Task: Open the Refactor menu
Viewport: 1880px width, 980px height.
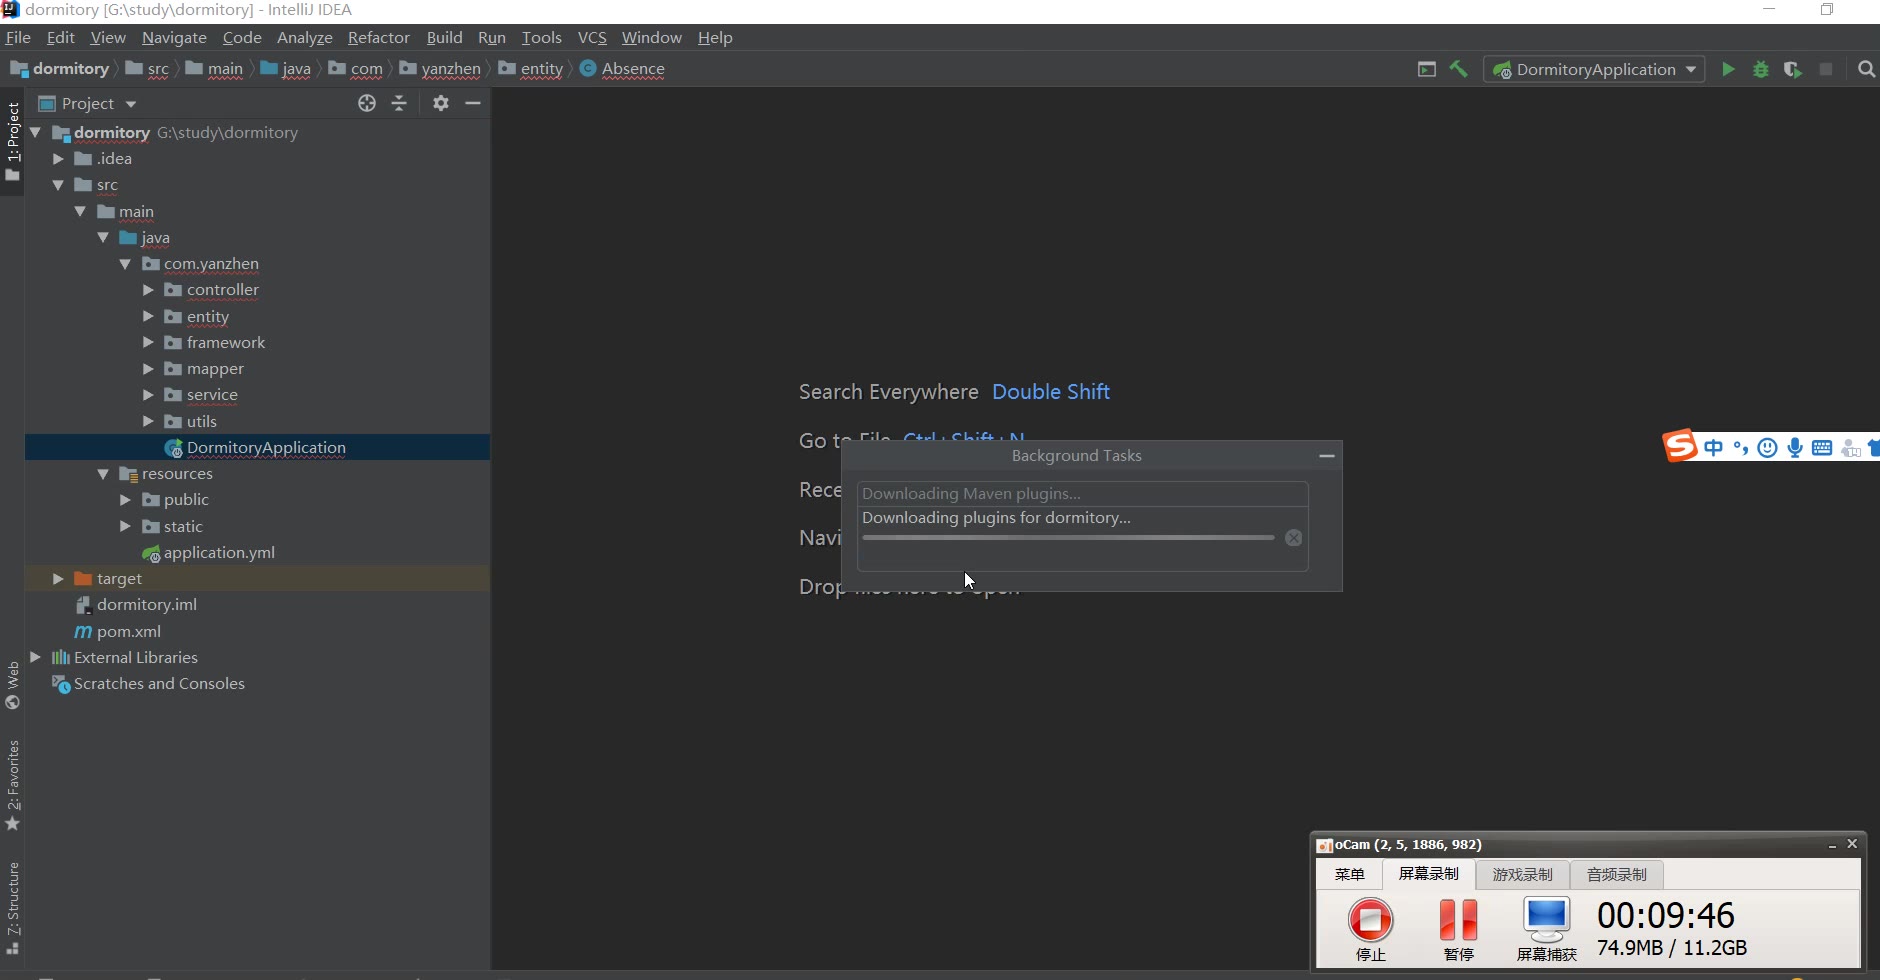Action: pos(378,37)
